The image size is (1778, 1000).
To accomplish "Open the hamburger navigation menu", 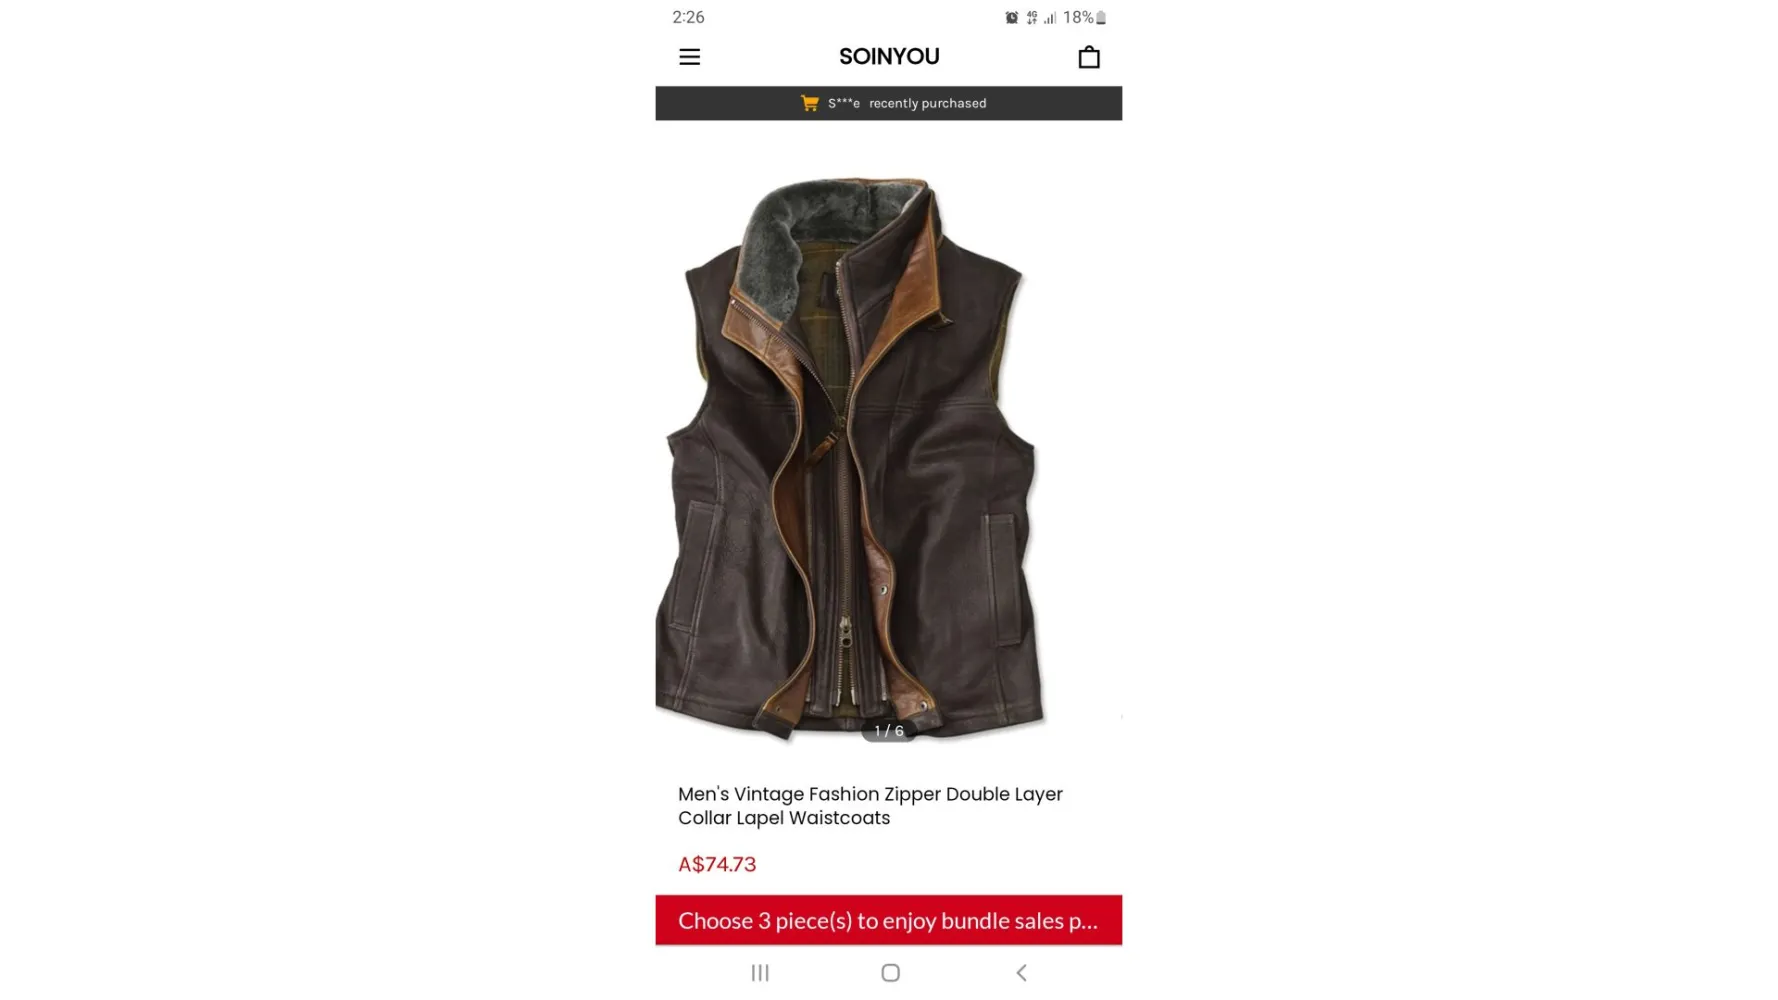I will point(689,57).
